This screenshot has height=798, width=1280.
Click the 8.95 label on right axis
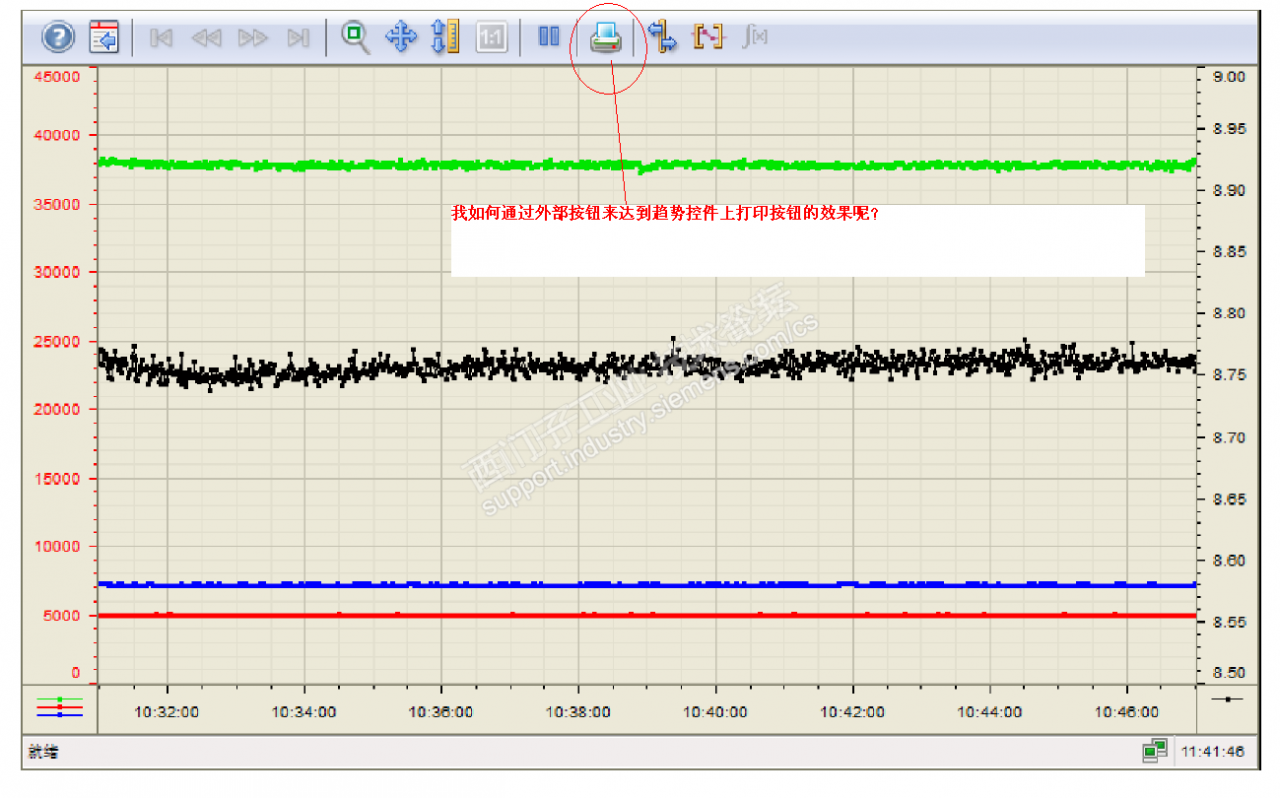click(1227, 129)
